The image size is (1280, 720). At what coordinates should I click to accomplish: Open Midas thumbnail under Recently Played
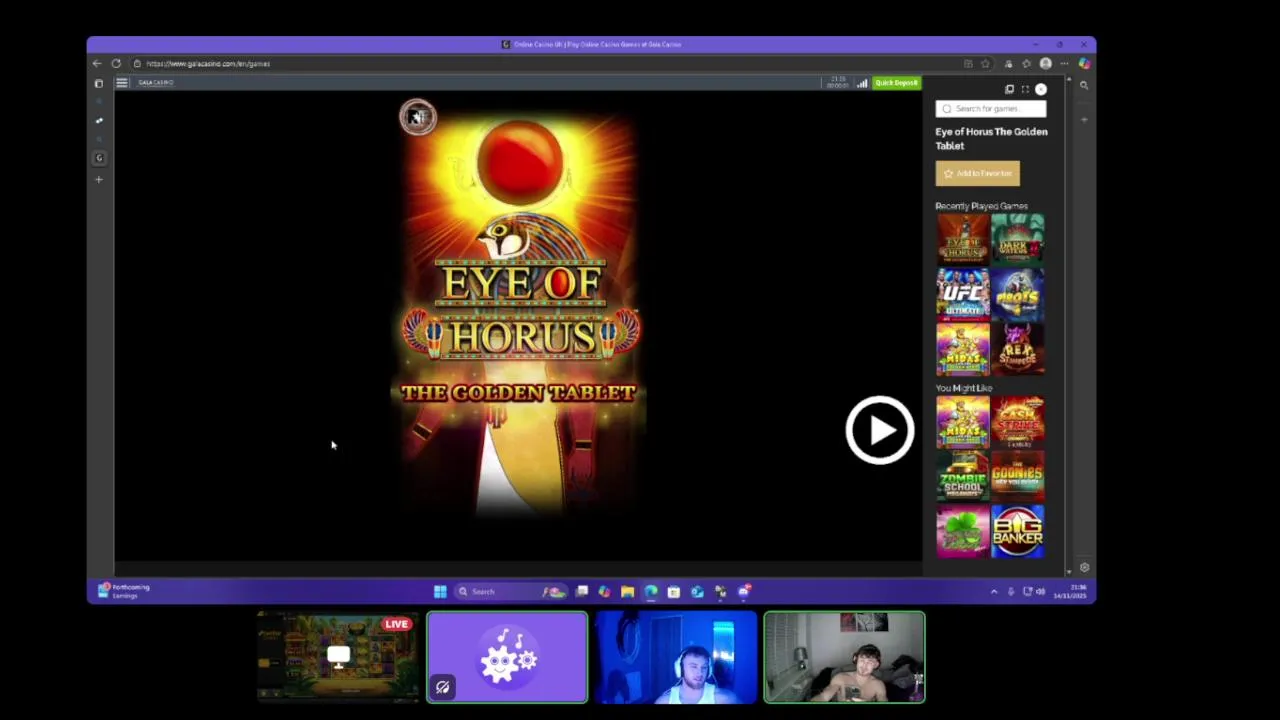962,349
